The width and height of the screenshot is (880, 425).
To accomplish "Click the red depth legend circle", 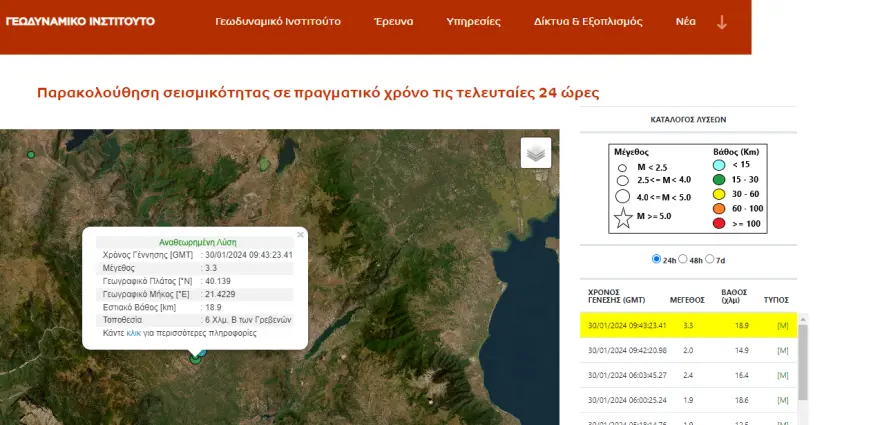I will click(x=718, y=224).
